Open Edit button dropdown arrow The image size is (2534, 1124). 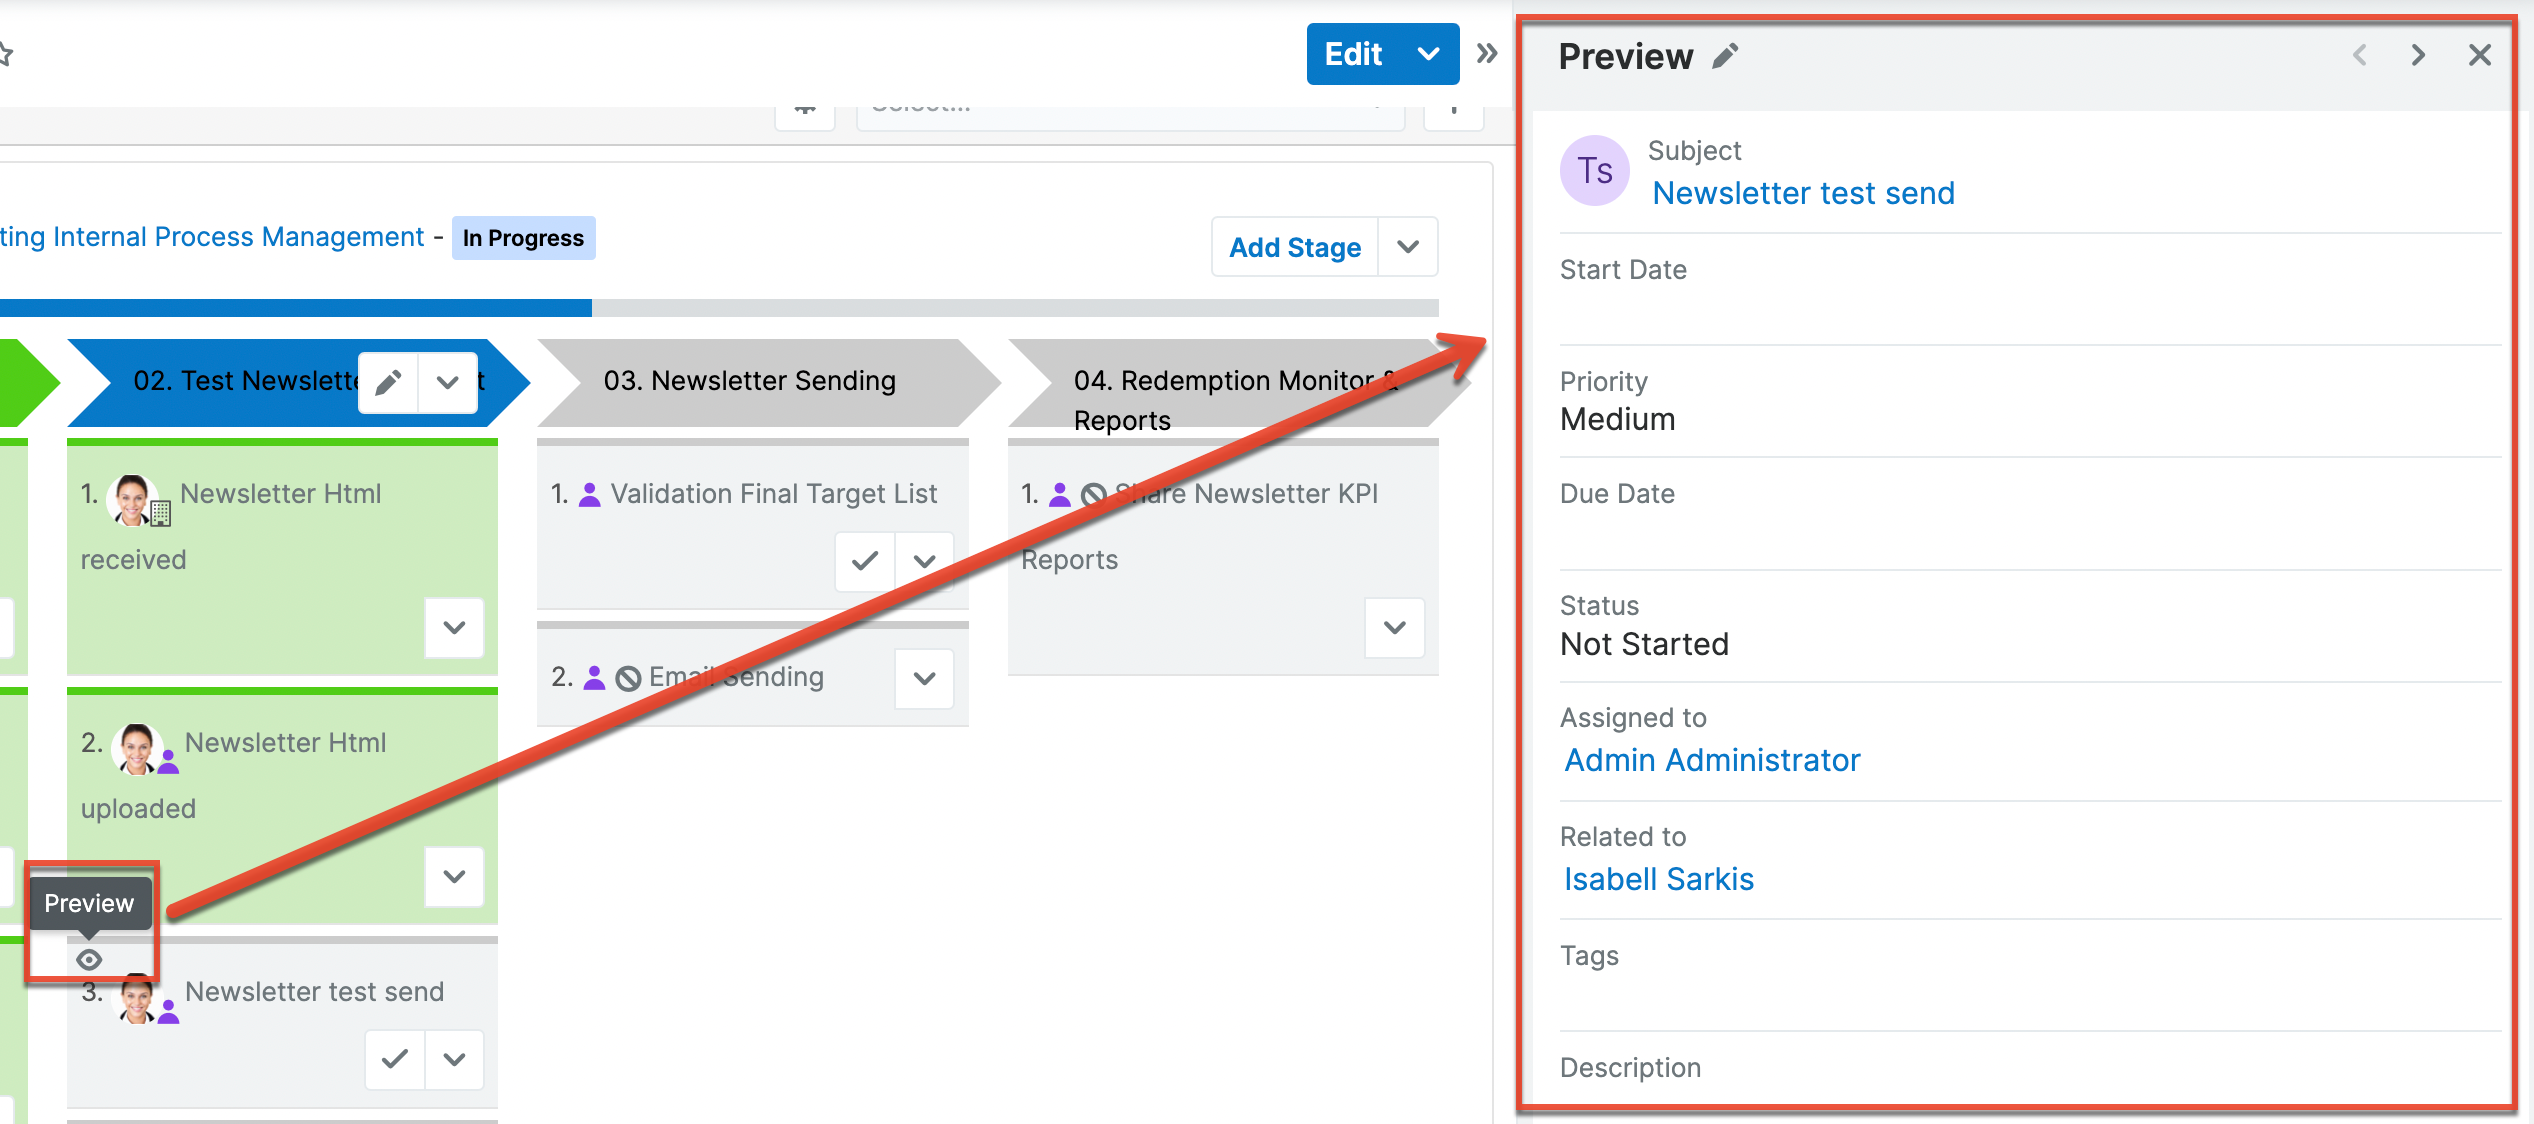(x=1429, y=54)
